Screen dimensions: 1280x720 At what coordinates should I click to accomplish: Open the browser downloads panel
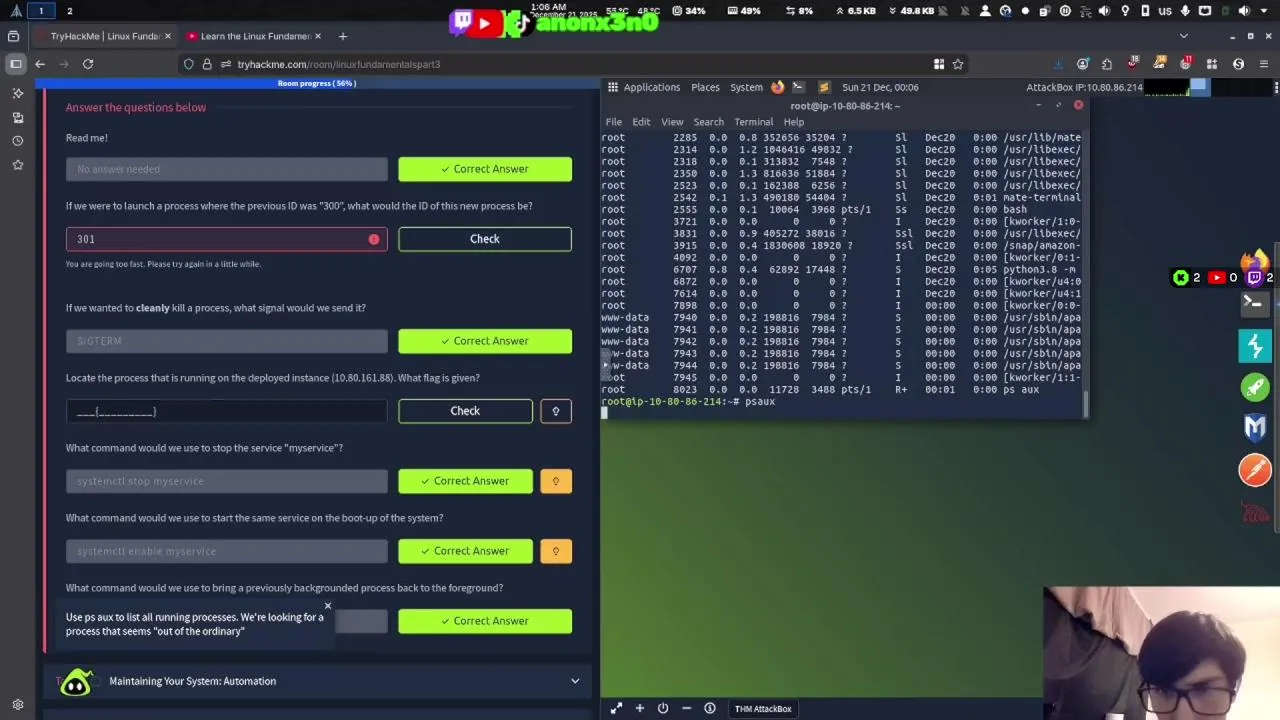pos(1058,64)
